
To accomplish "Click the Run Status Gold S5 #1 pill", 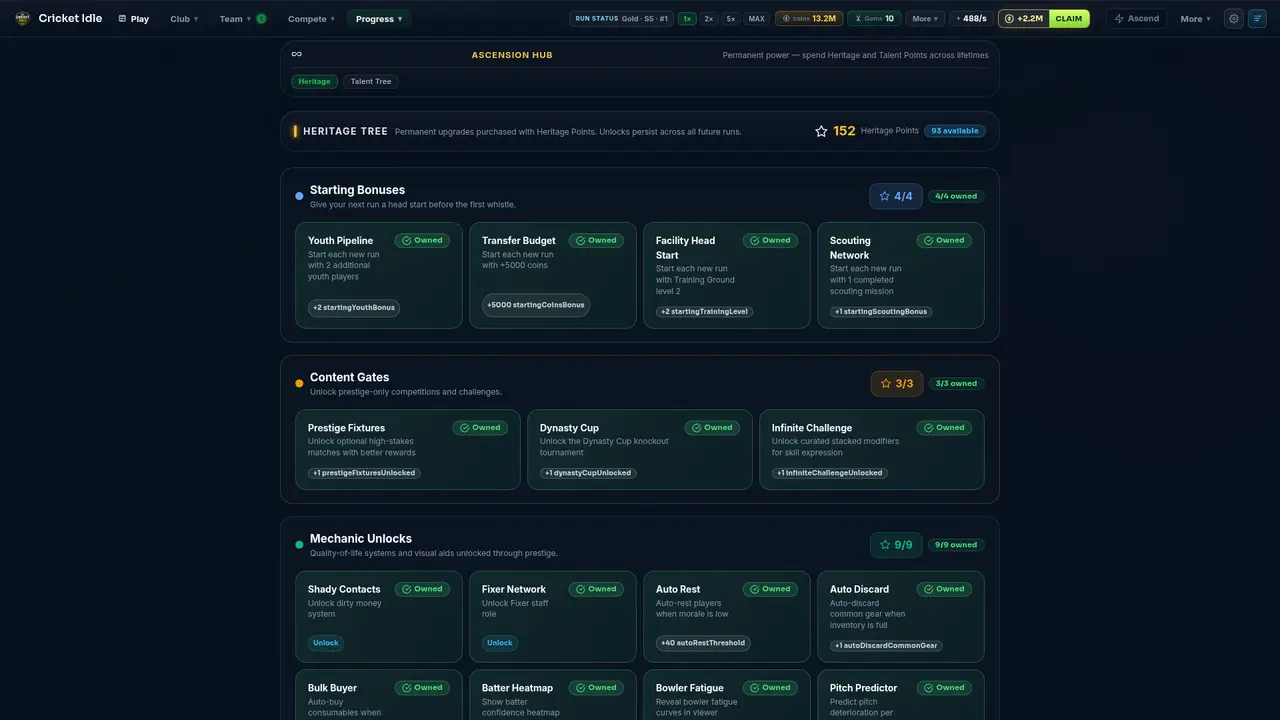I will 621,18.
